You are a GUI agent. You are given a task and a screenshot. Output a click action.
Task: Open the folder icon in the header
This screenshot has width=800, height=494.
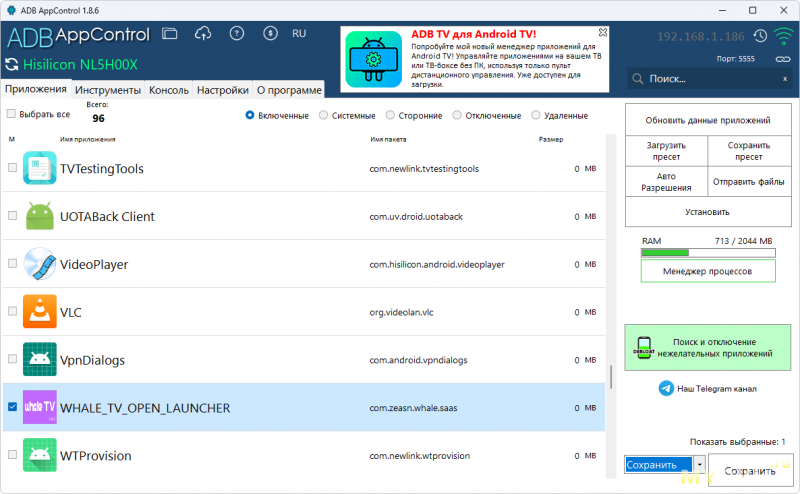169,34
